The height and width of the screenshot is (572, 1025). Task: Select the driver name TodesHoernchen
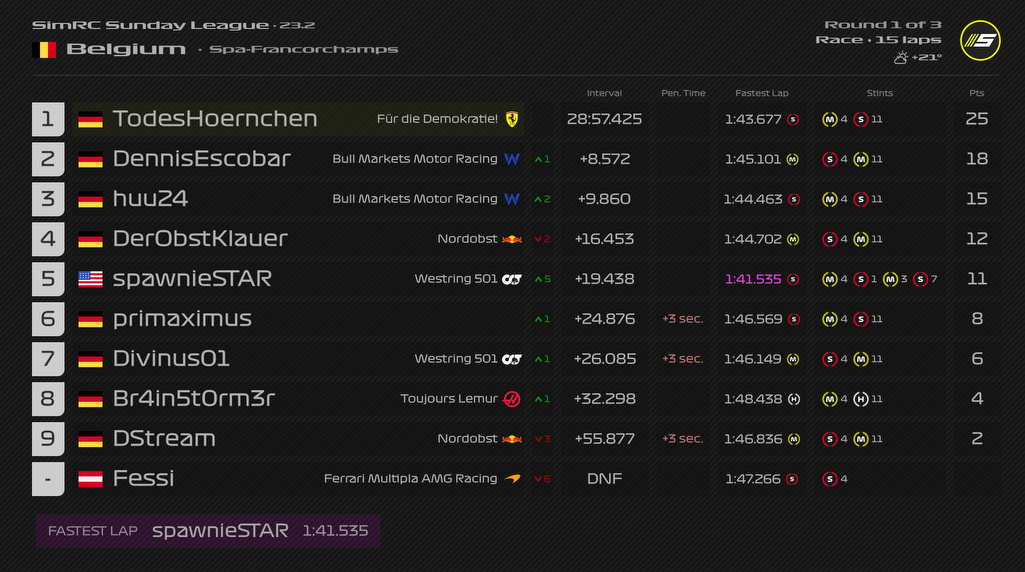(215, 119)
